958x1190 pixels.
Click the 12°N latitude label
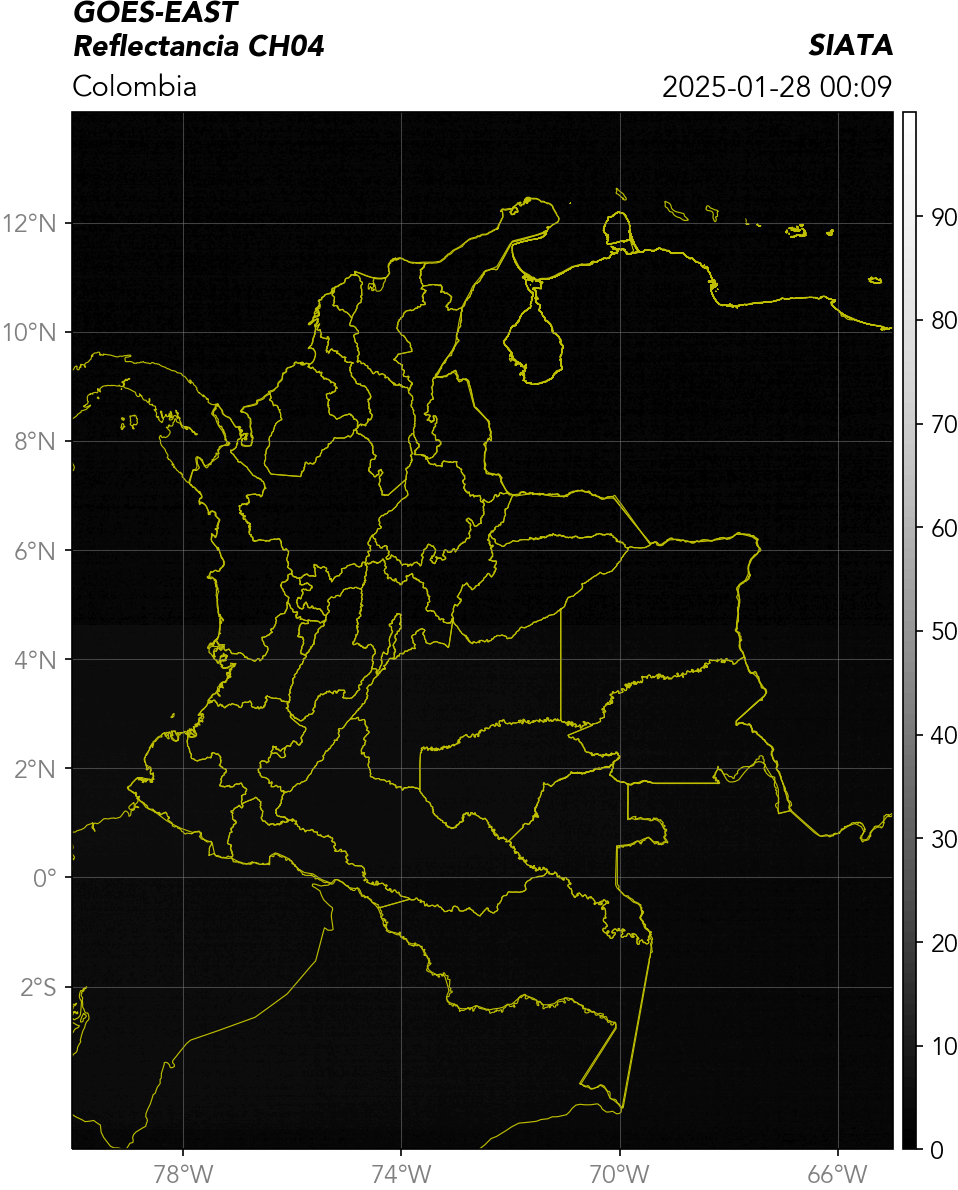[30, 223]
